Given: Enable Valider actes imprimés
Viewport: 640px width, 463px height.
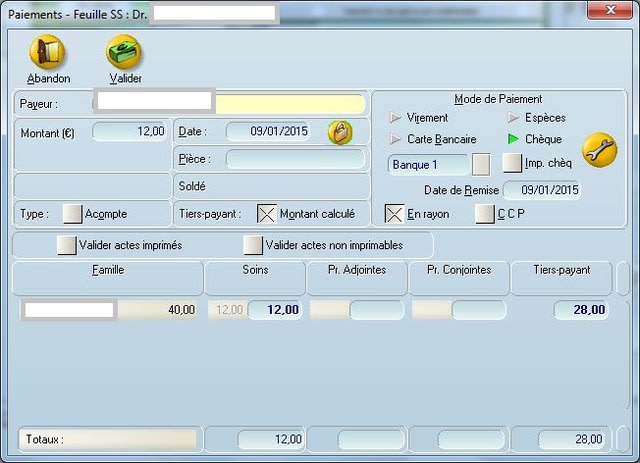Looking at the screenshot, I should pos(67,245).
